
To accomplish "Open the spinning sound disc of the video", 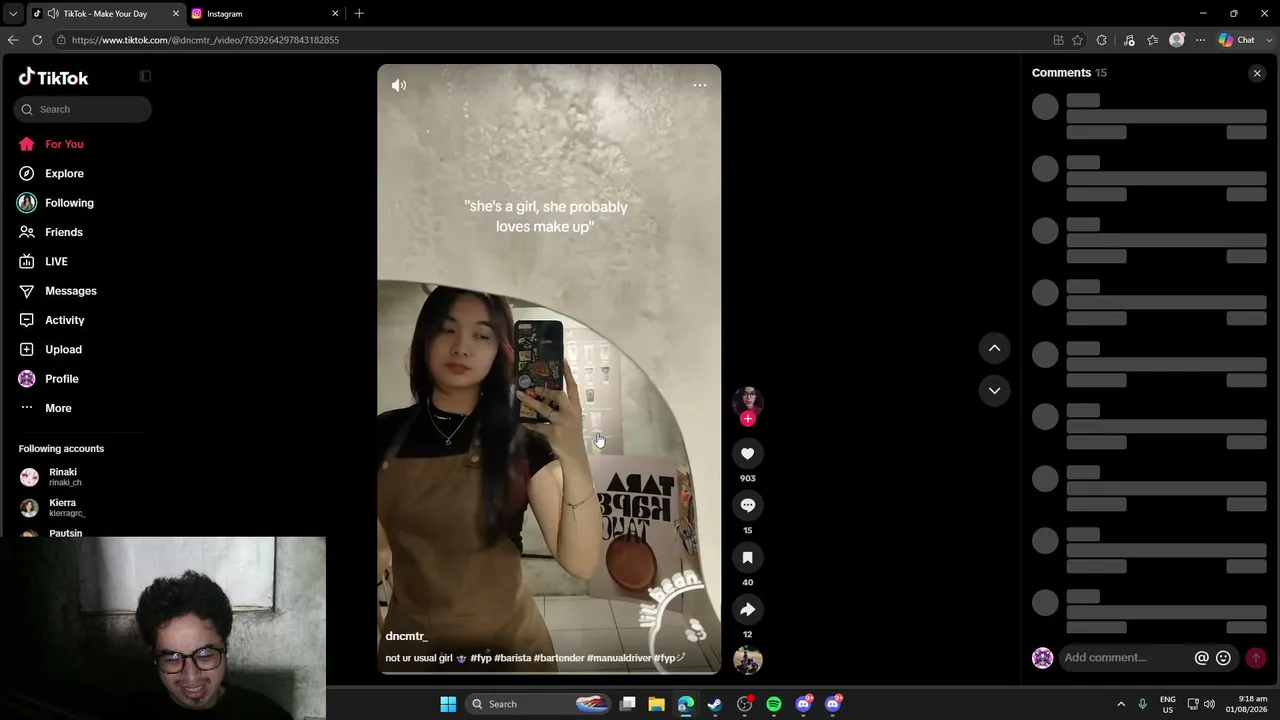I will coord(747,660).
